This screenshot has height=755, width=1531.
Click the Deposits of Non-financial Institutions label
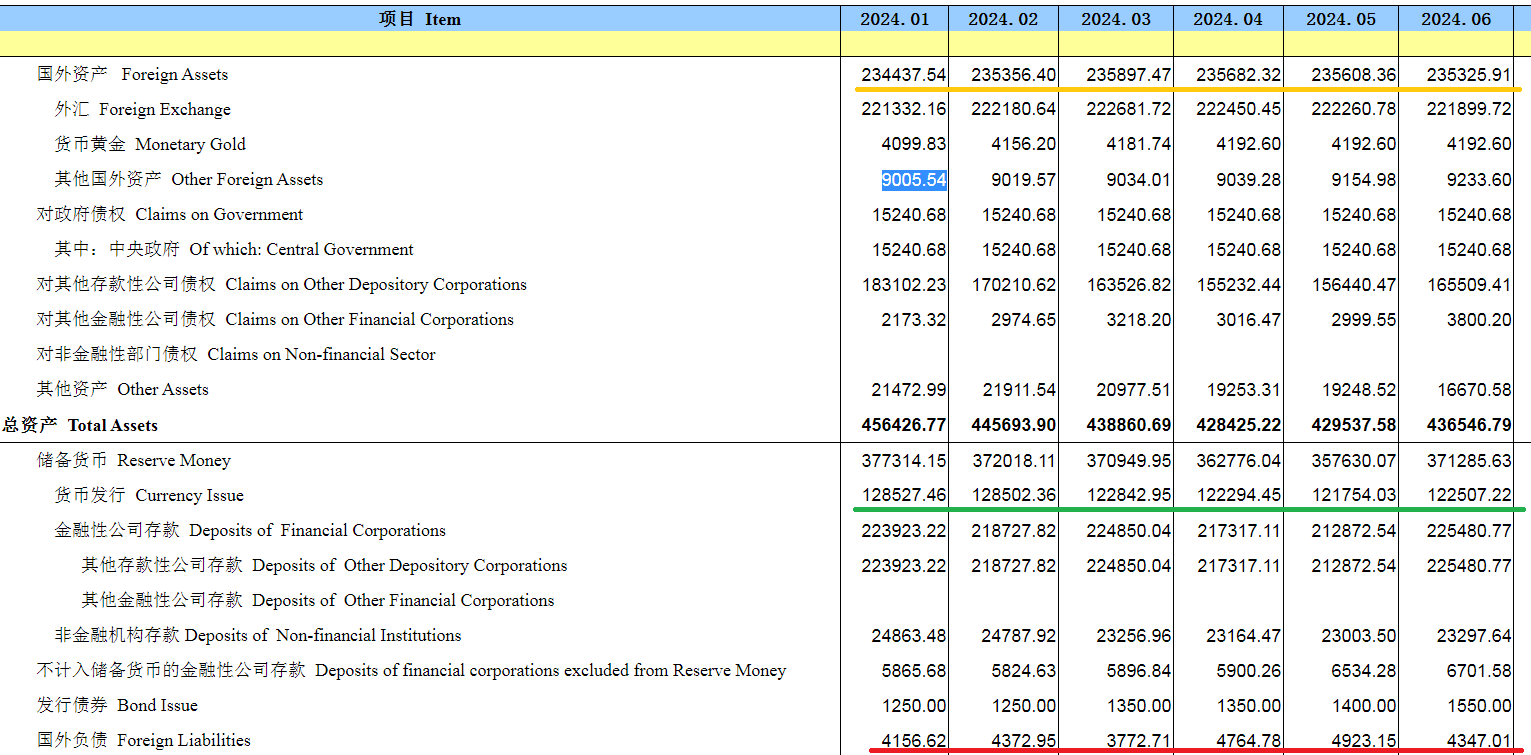[258, 635]
